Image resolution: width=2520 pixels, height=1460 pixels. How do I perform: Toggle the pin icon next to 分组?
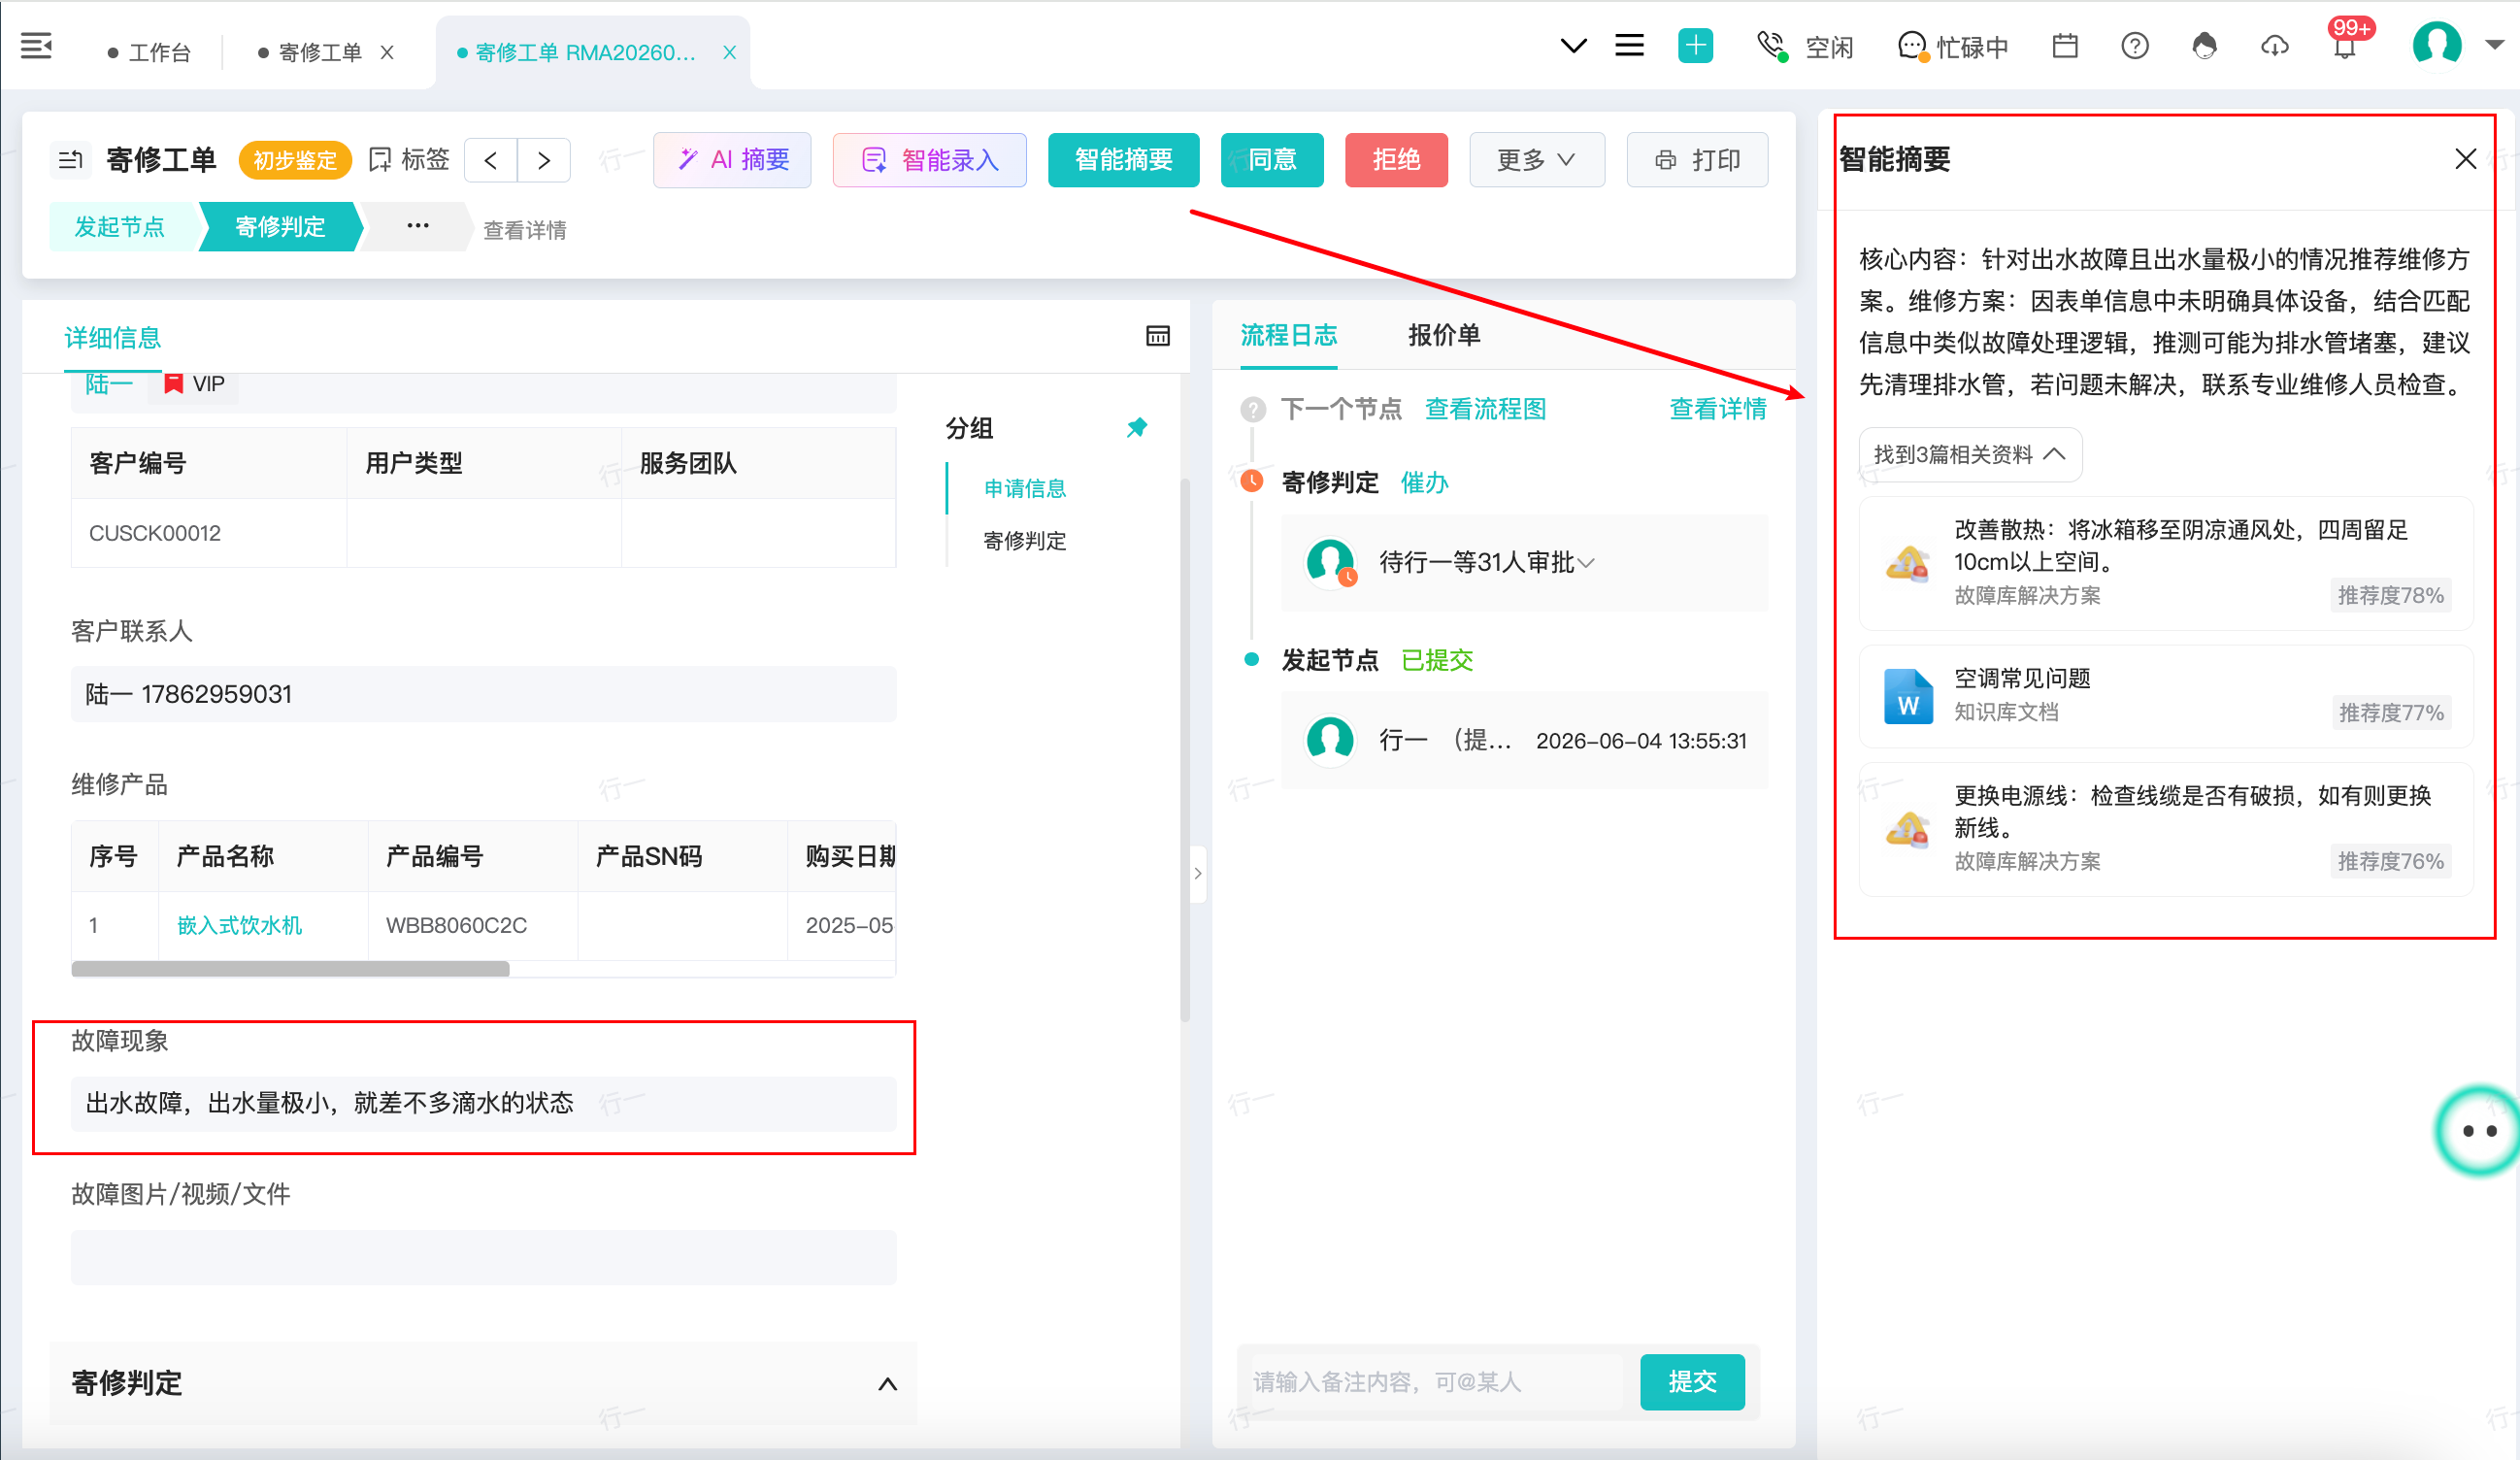(x=1137, y=428)
